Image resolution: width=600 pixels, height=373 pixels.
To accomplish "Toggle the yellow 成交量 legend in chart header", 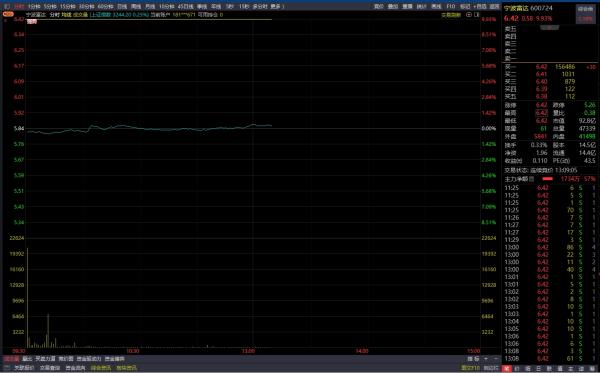I will tap(80, 15).
